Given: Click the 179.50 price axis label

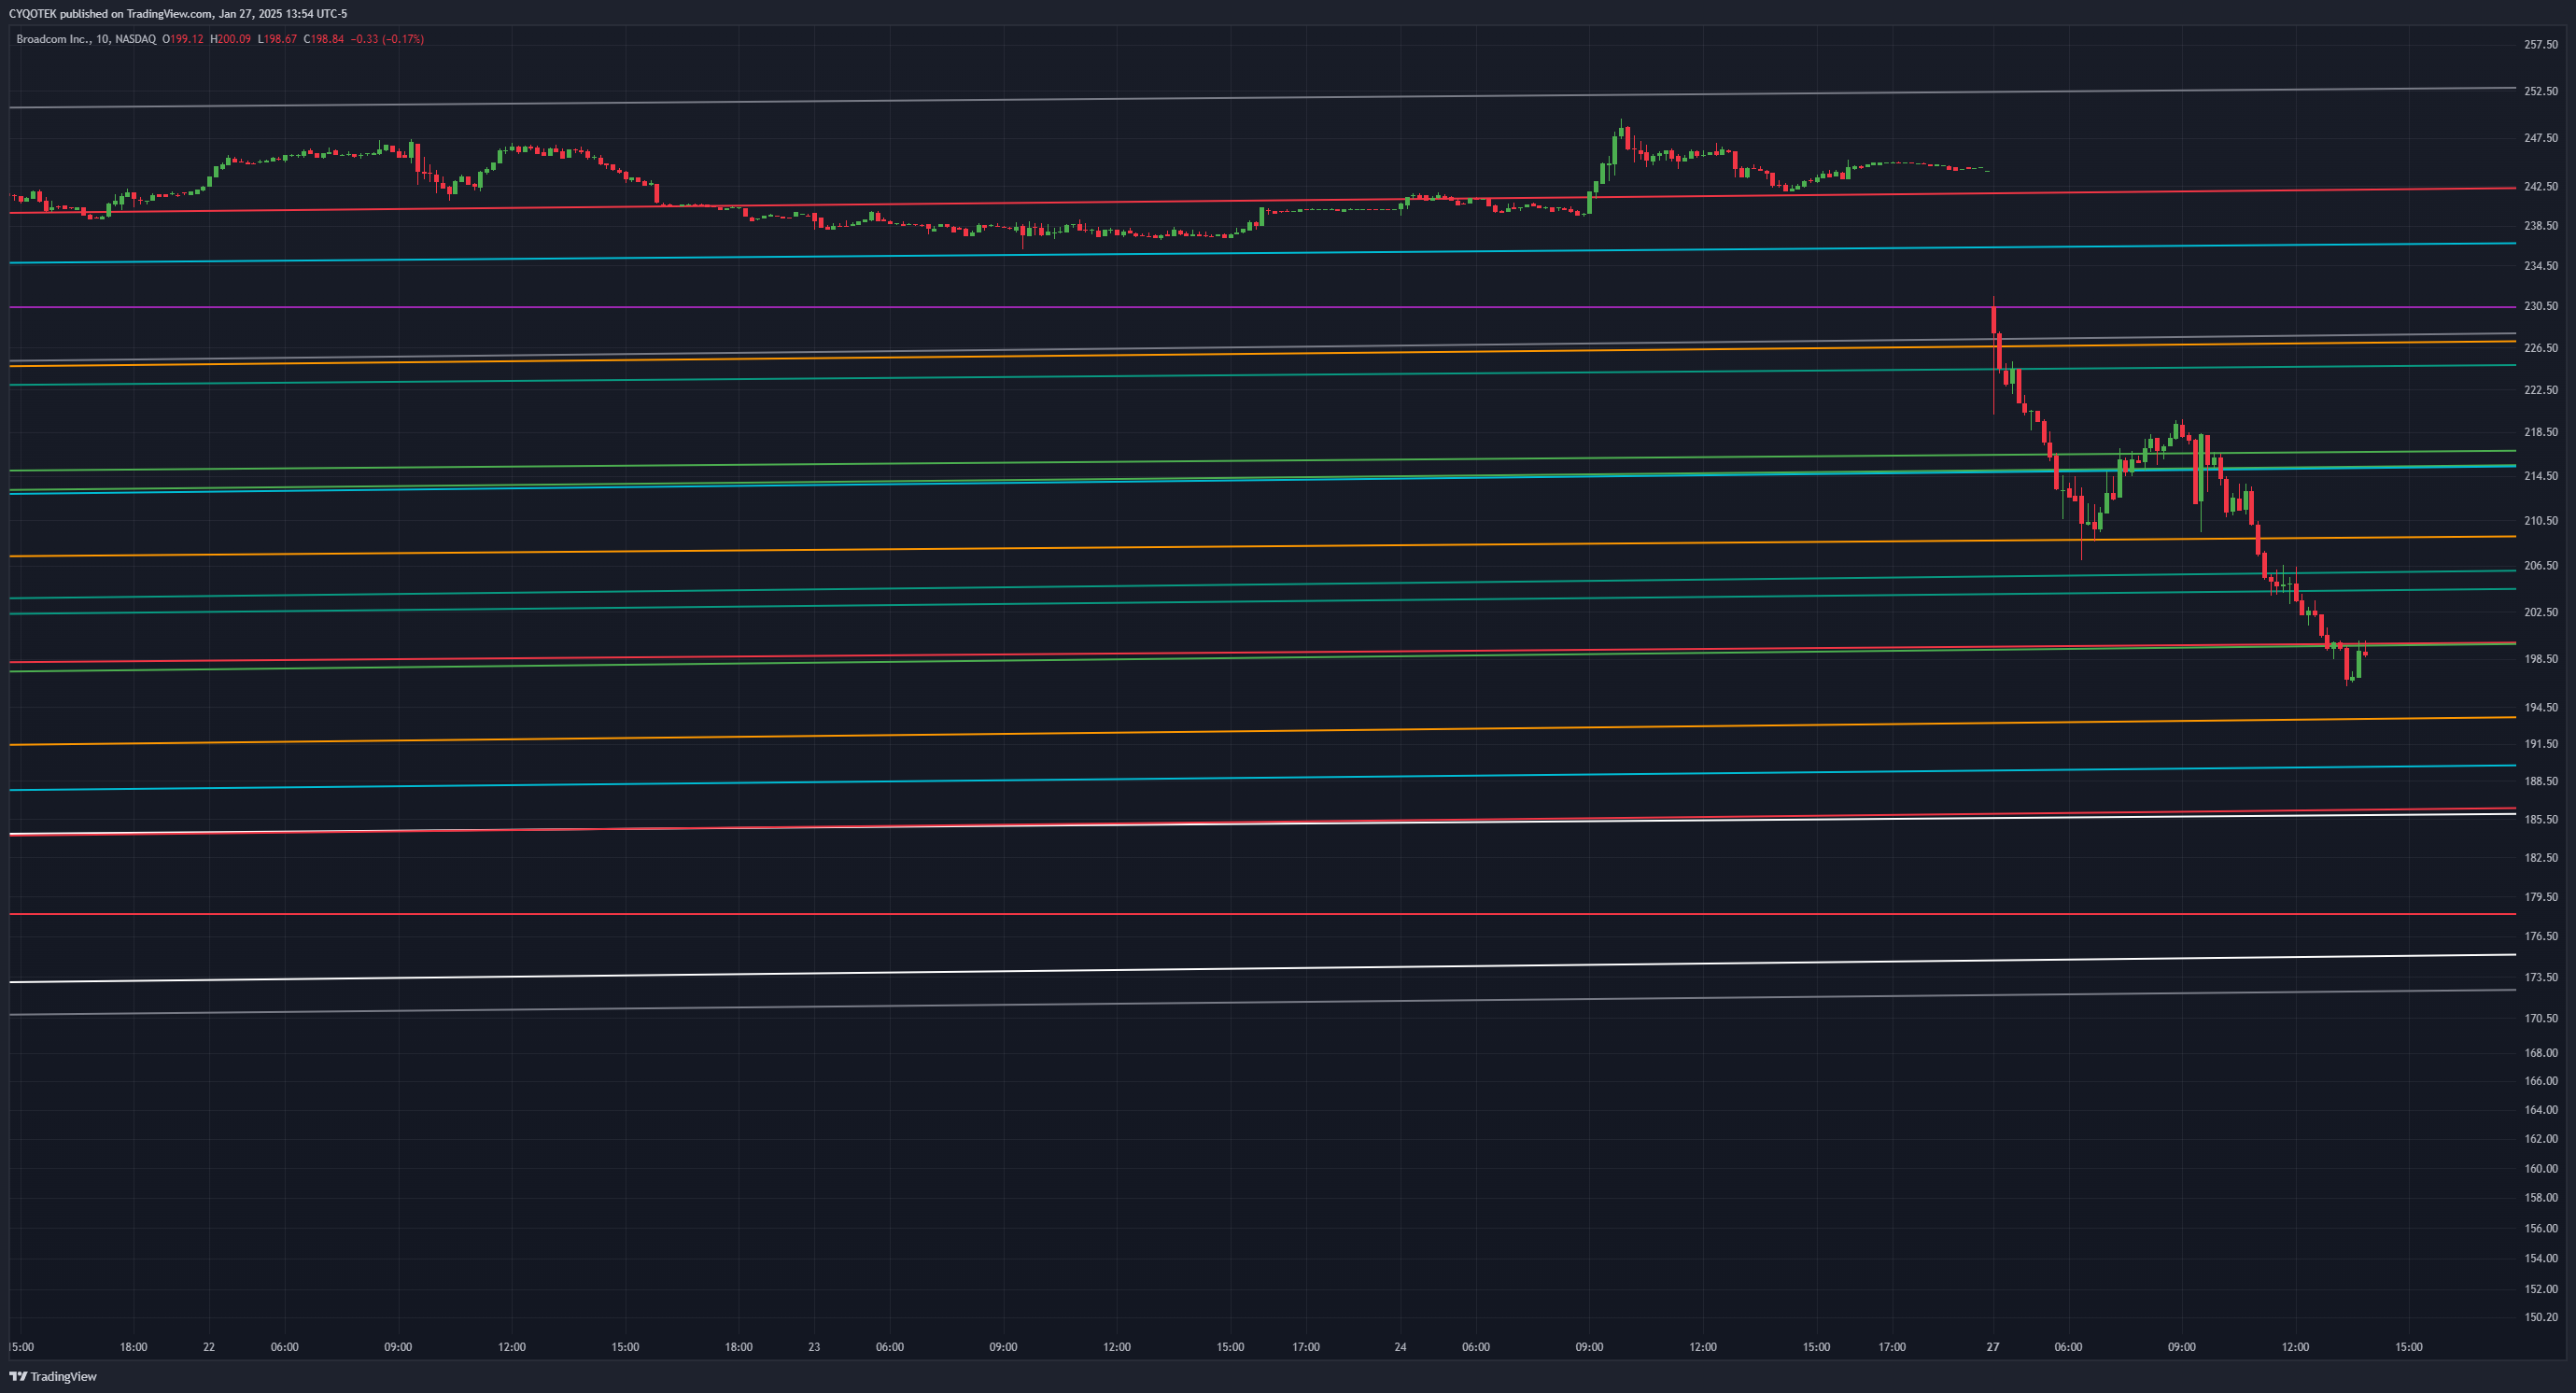Looking at the screenshot, I should (x=2541, y=897).
